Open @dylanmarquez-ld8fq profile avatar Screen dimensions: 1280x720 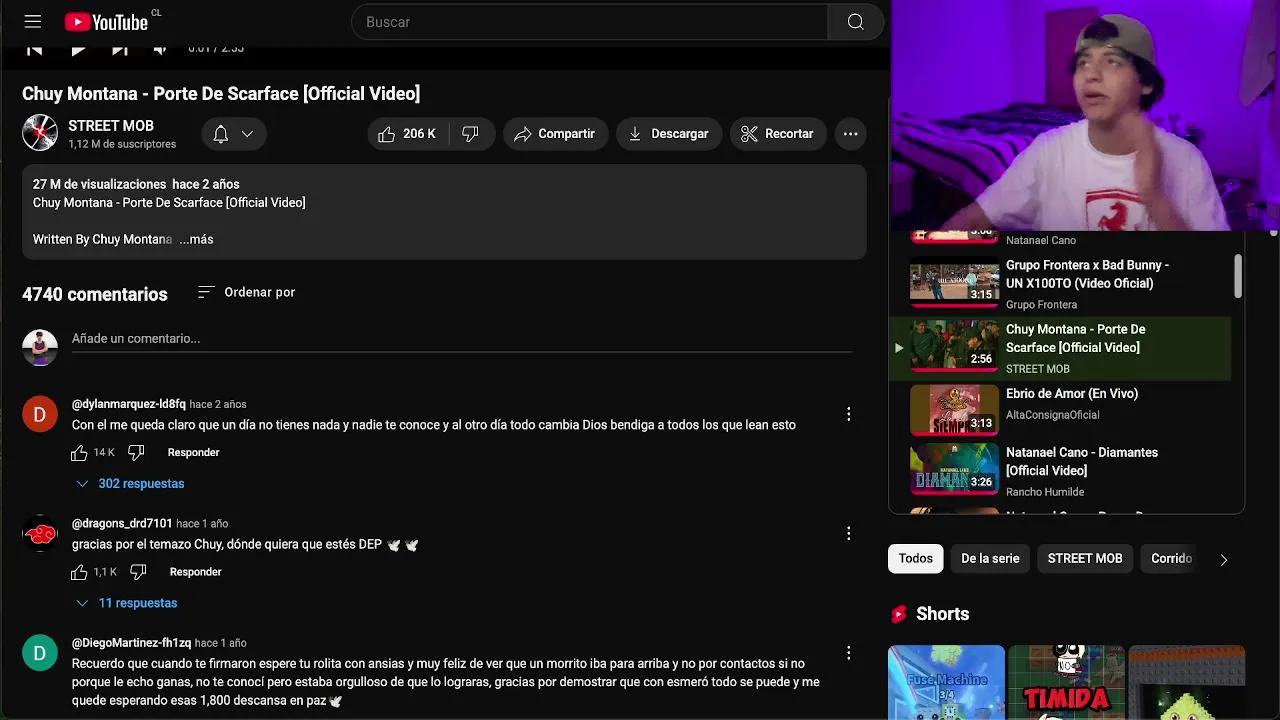point(40,414)
